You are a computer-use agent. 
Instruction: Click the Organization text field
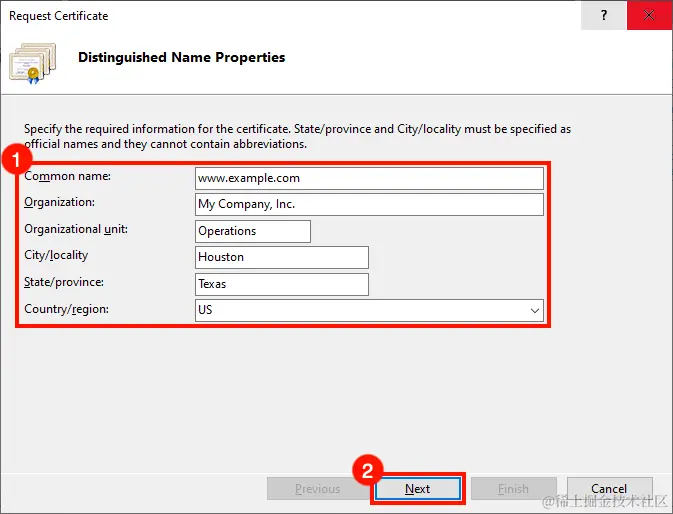369,204
